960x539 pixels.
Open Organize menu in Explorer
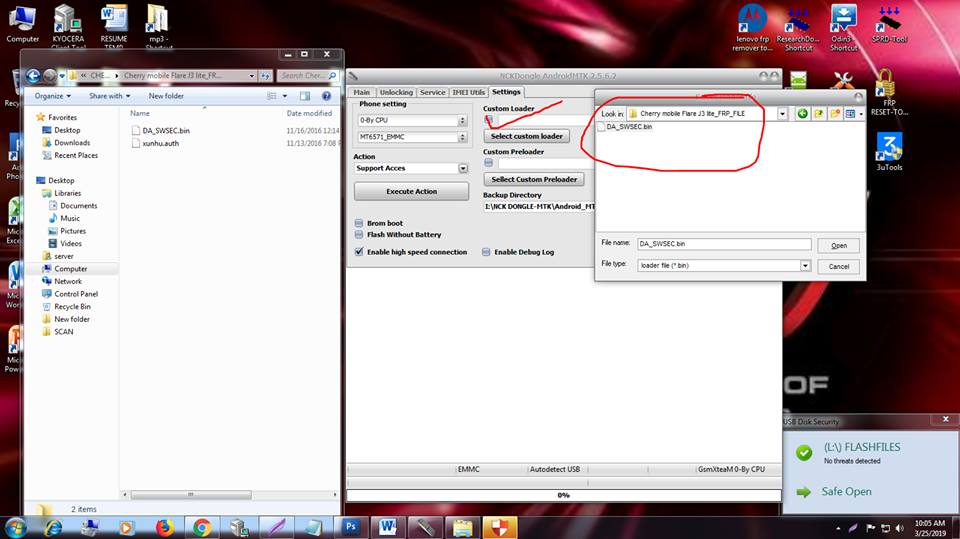coord(53,96)
